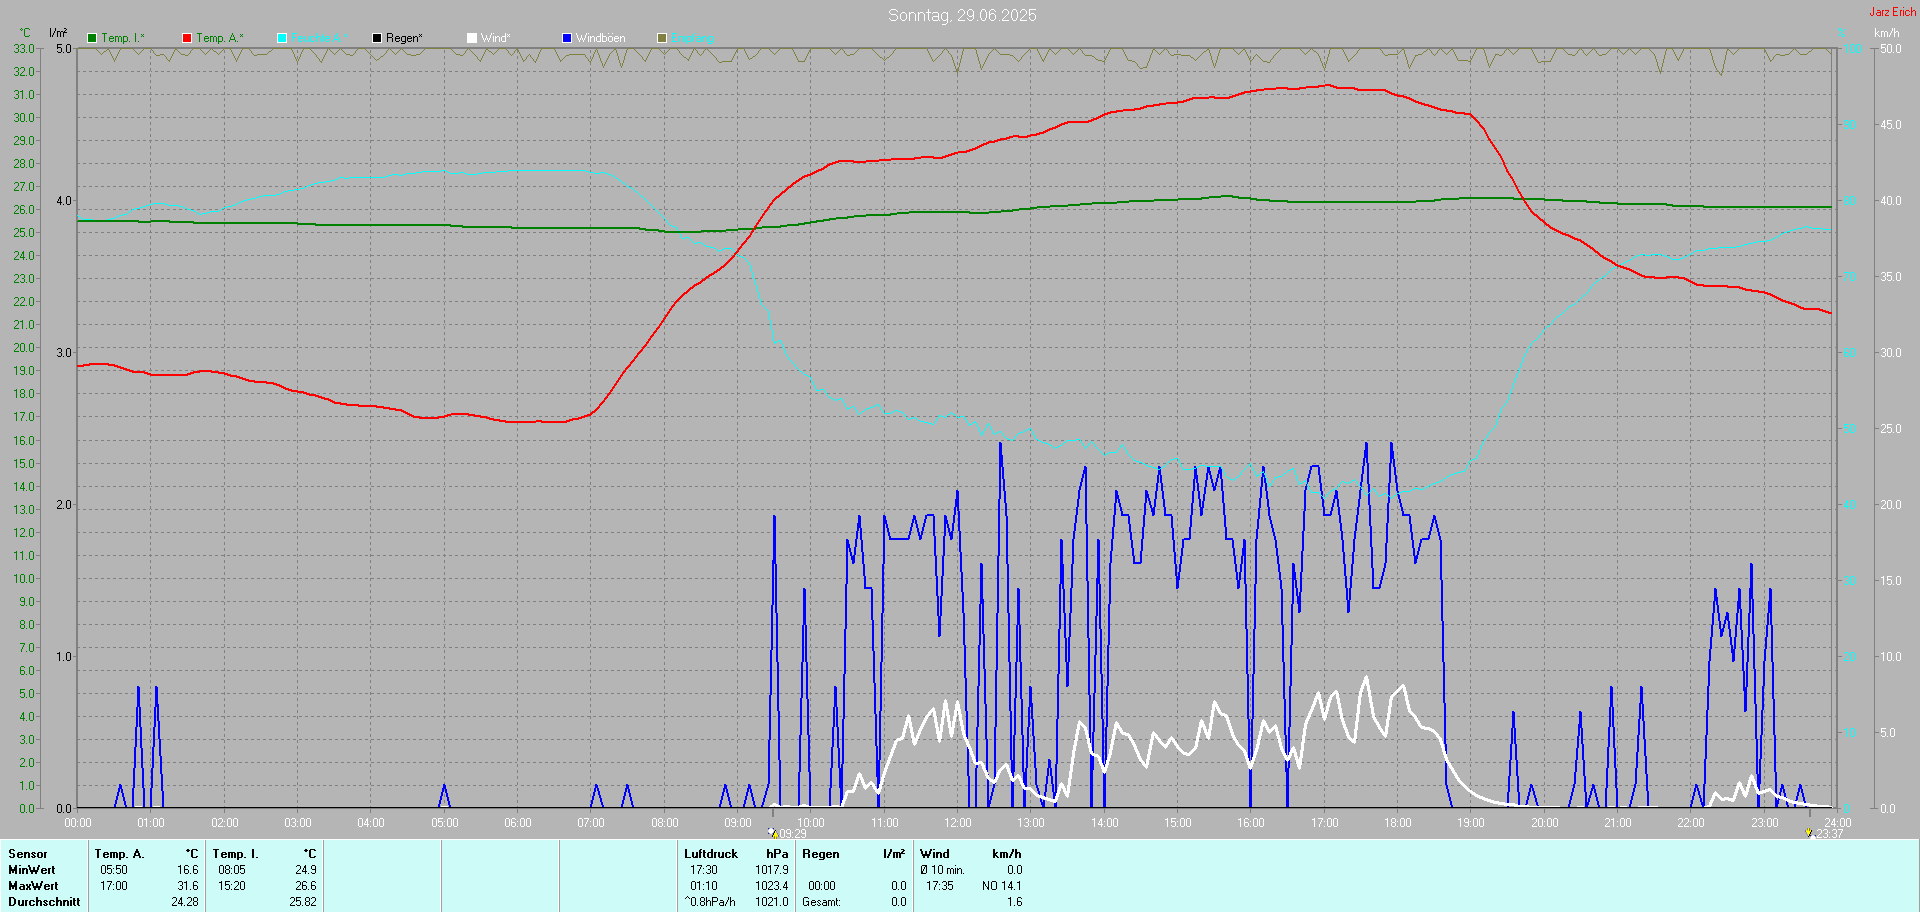
Task: Click the 'Sensor' row header in the table
Action: pyautogui.click(x=28, y=854)
